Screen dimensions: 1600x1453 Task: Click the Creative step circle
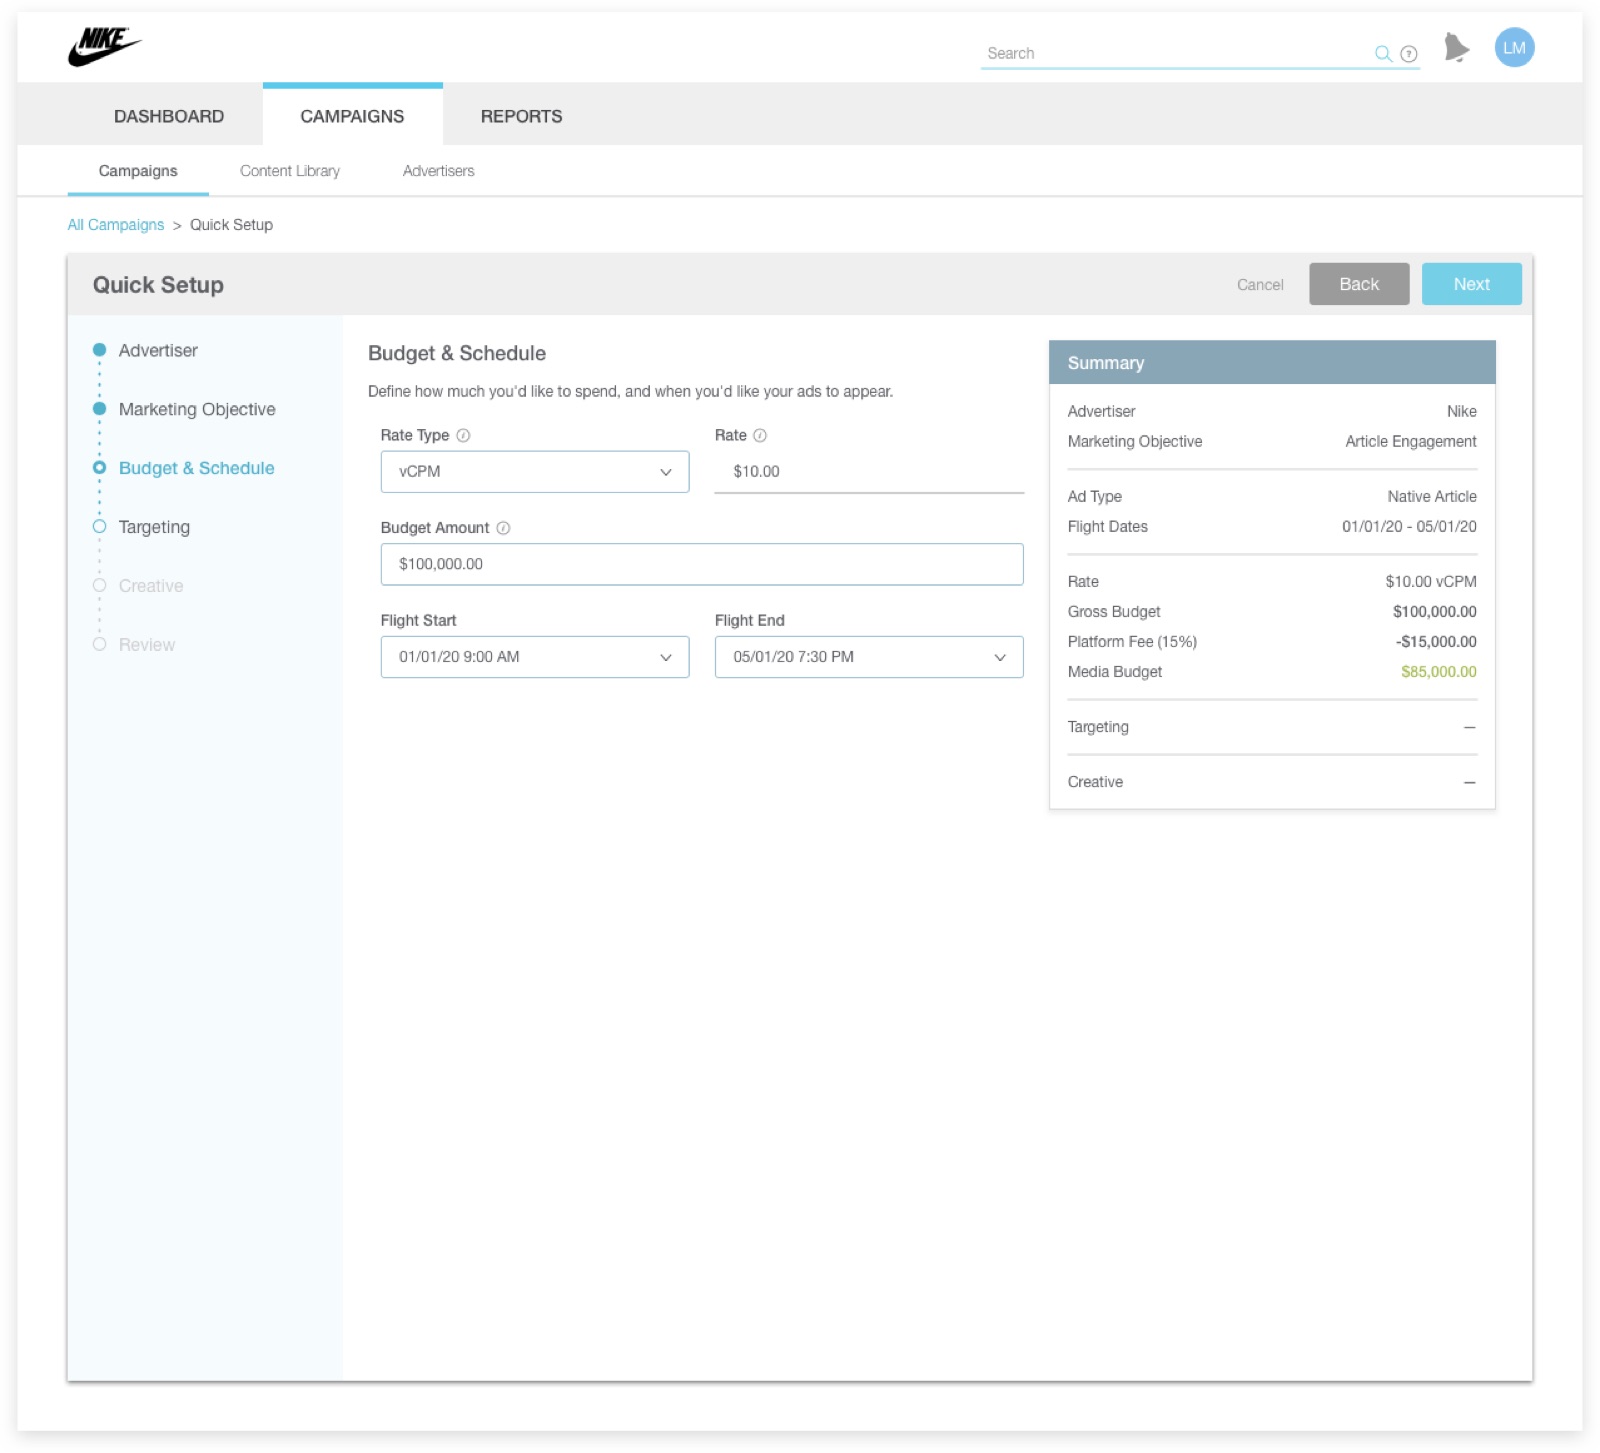click(x=99, y=585)
